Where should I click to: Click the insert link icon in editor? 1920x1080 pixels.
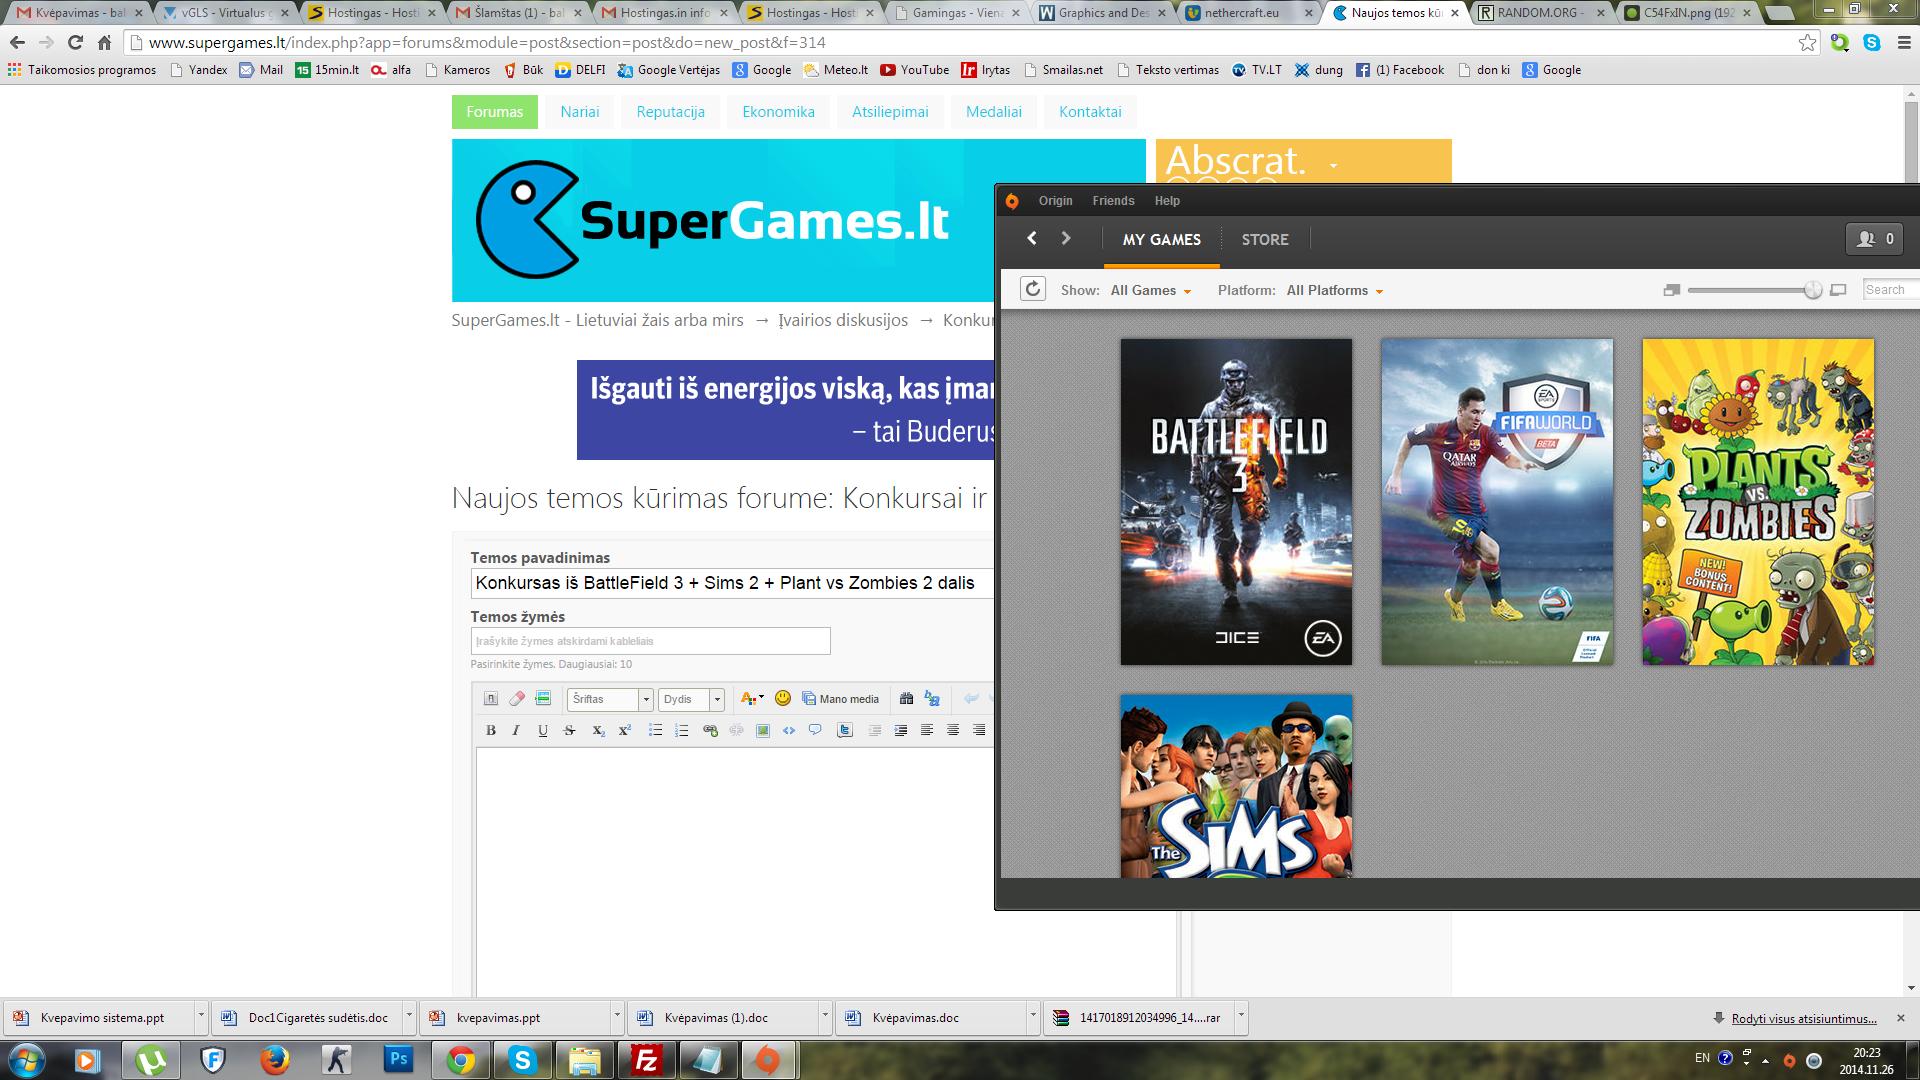(x=710, y=730)
